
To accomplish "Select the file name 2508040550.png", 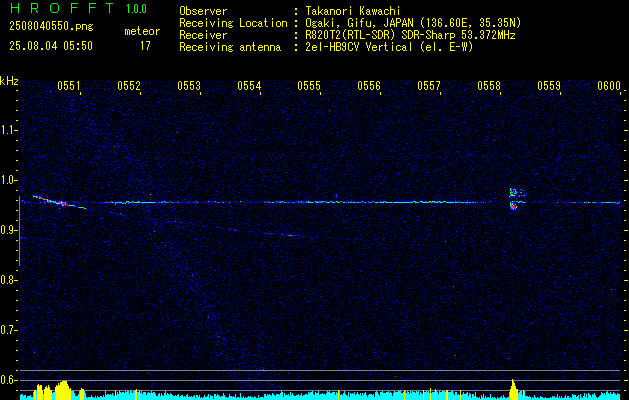I will [51, 26].
